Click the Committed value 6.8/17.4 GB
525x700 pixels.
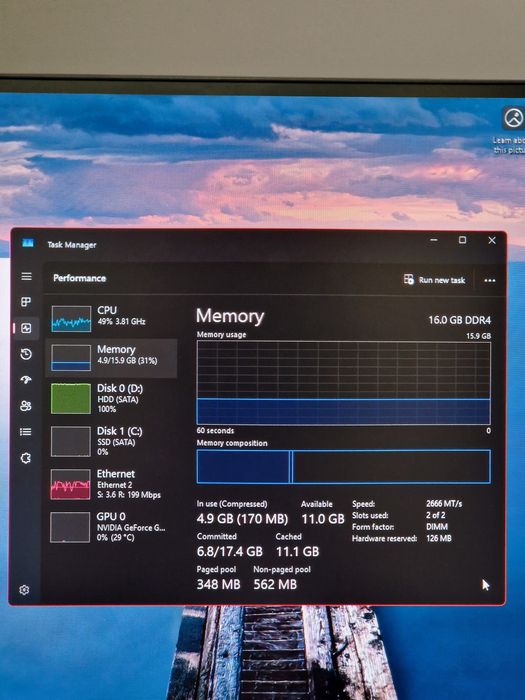(x=229, y=551)
